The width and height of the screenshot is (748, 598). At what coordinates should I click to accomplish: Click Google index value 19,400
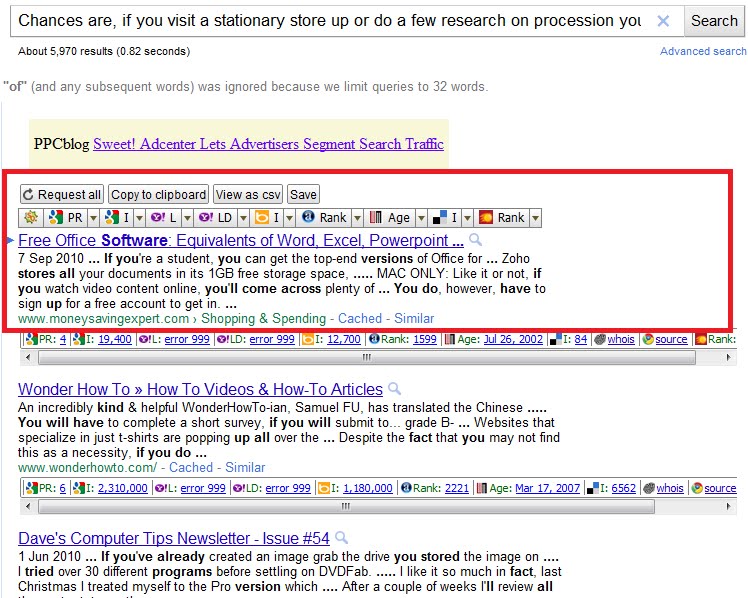(x=114, y=339)
